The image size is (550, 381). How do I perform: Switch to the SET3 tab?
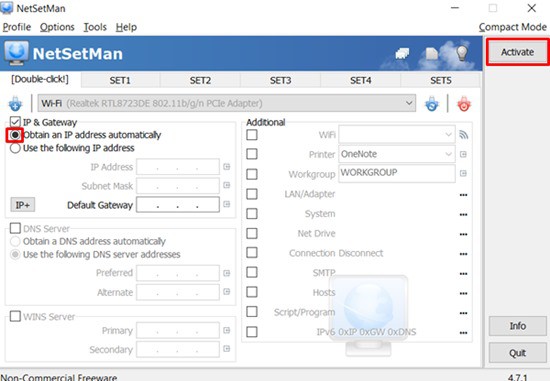click(280, 80)
